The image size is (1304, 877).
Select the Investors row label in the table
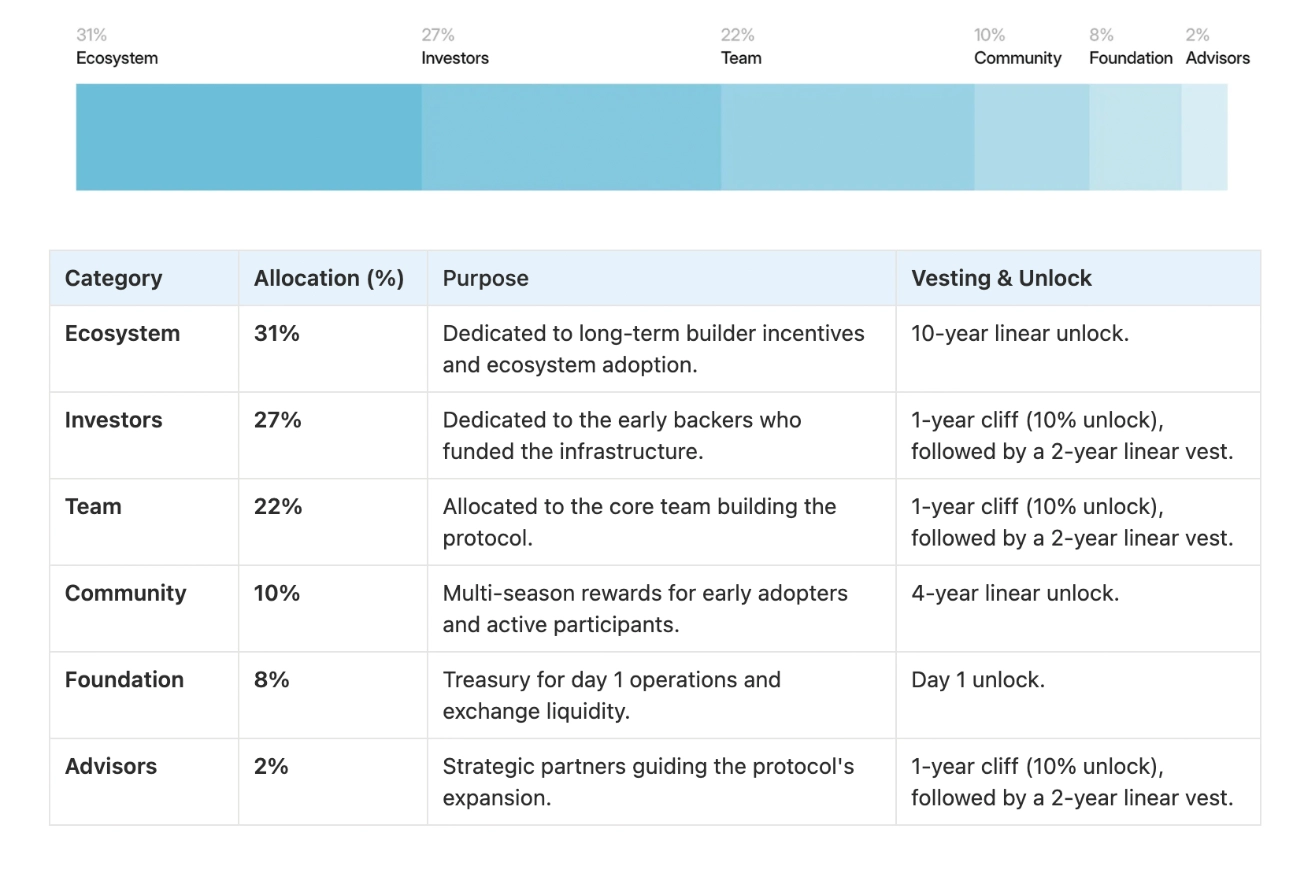pyautogui.click(x=113, y=420)
